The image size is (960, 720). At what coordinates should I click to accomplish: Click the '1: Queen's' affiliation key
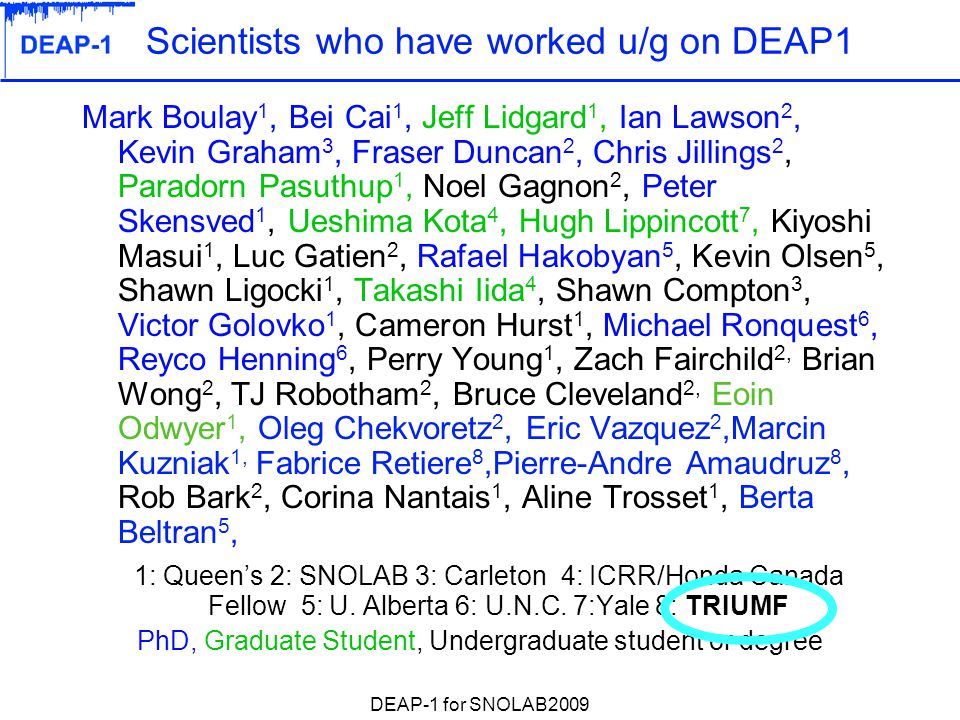pos(198,576)
